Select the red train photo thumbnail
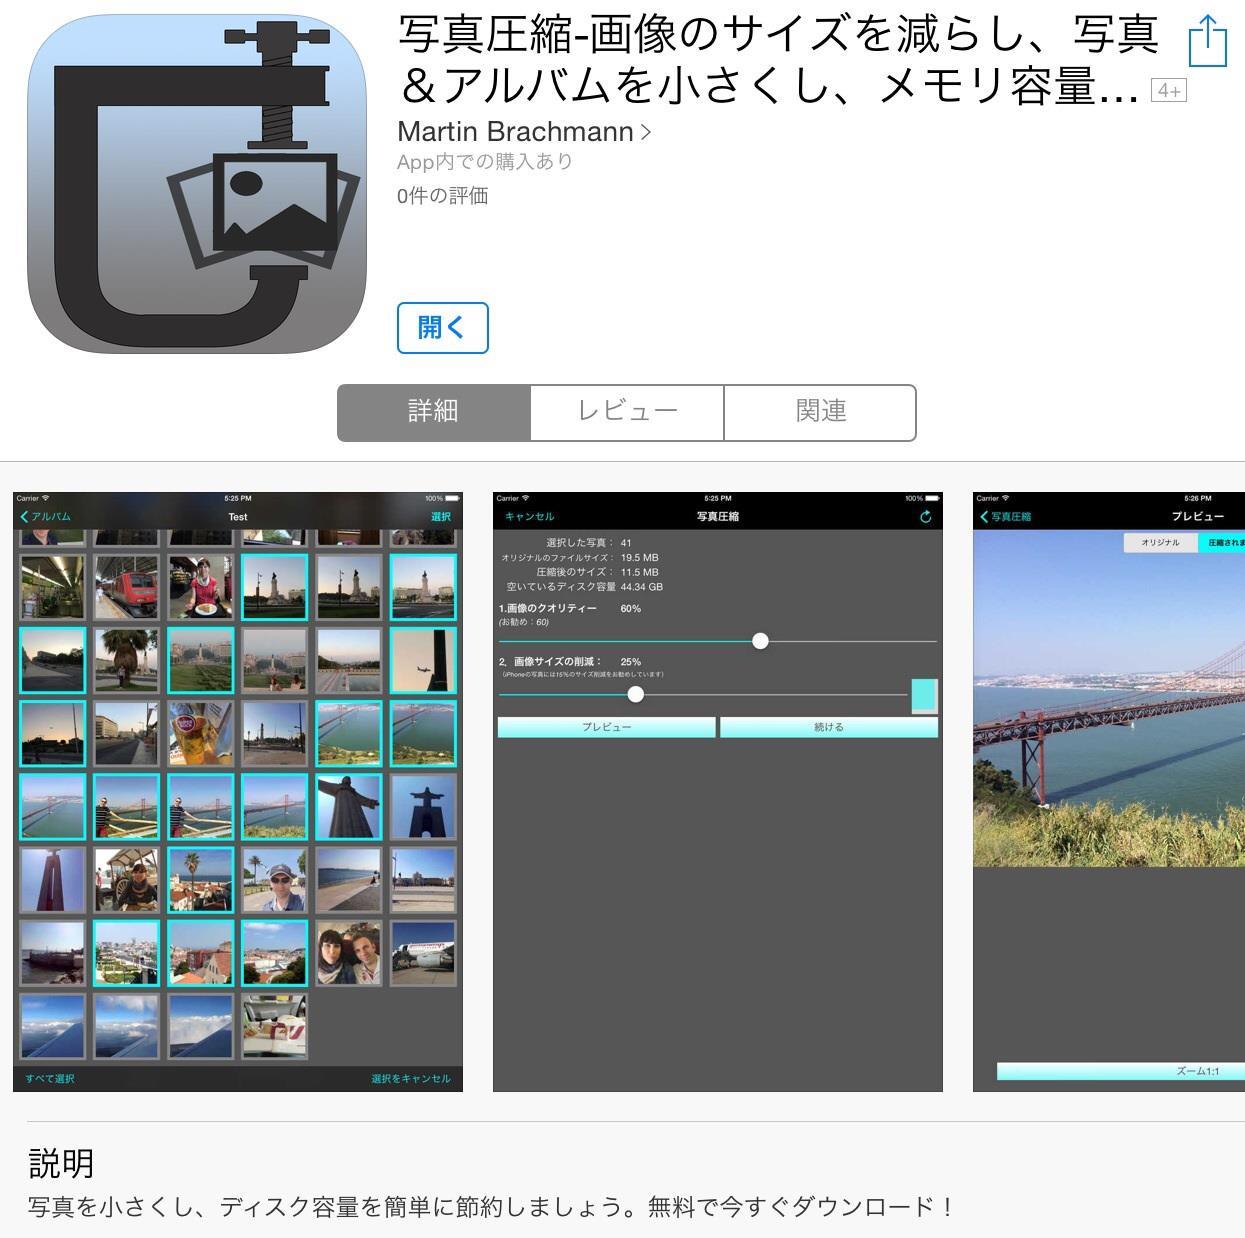The image size is (1245, 1238). tap(127, 587)
